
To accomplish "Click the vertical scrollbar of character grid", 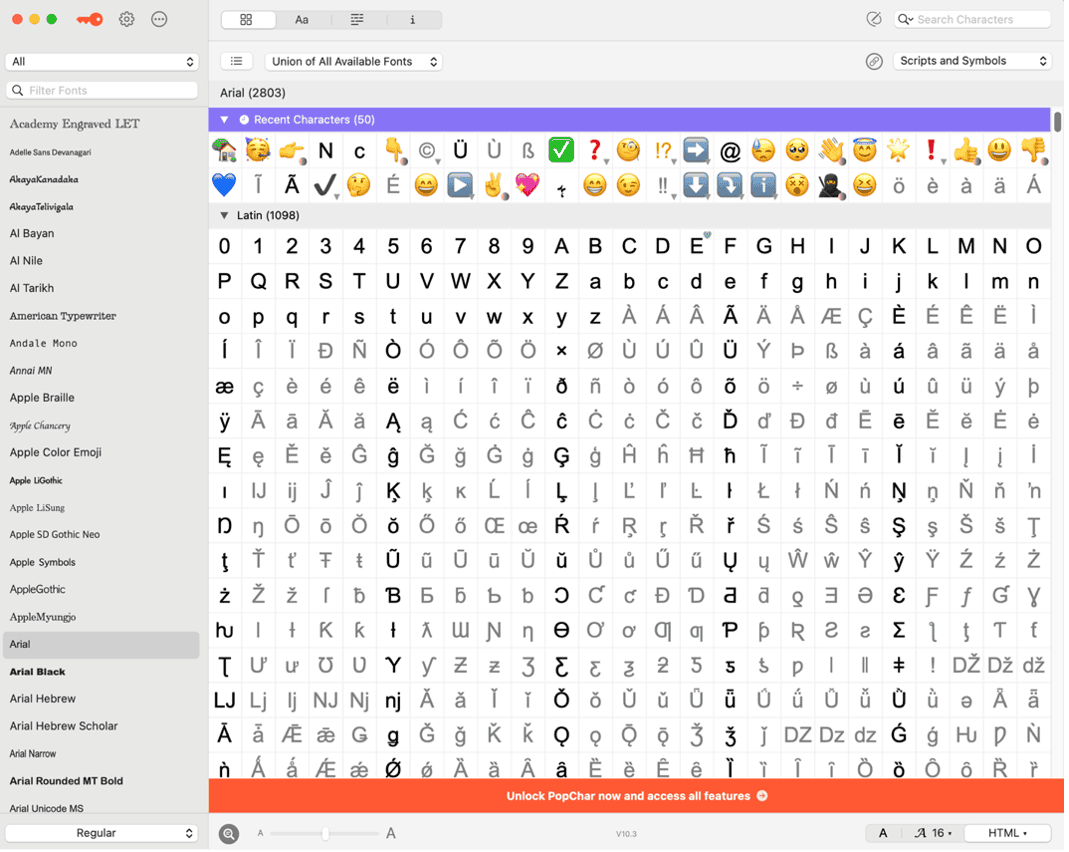I will [x=1057, y=121].
